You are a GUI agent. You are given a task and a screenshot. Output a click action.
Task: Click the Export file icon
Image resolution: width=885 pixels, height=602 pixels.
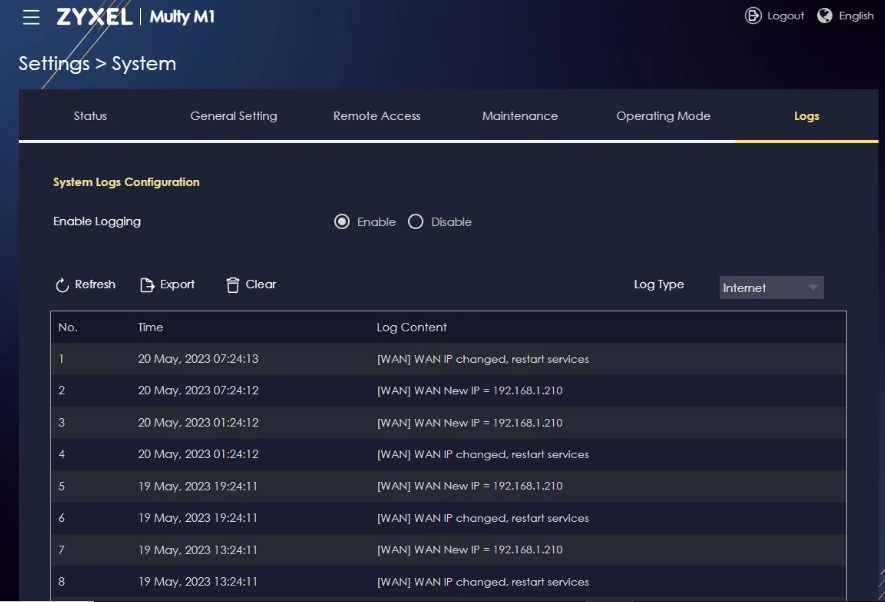(147, 285)
